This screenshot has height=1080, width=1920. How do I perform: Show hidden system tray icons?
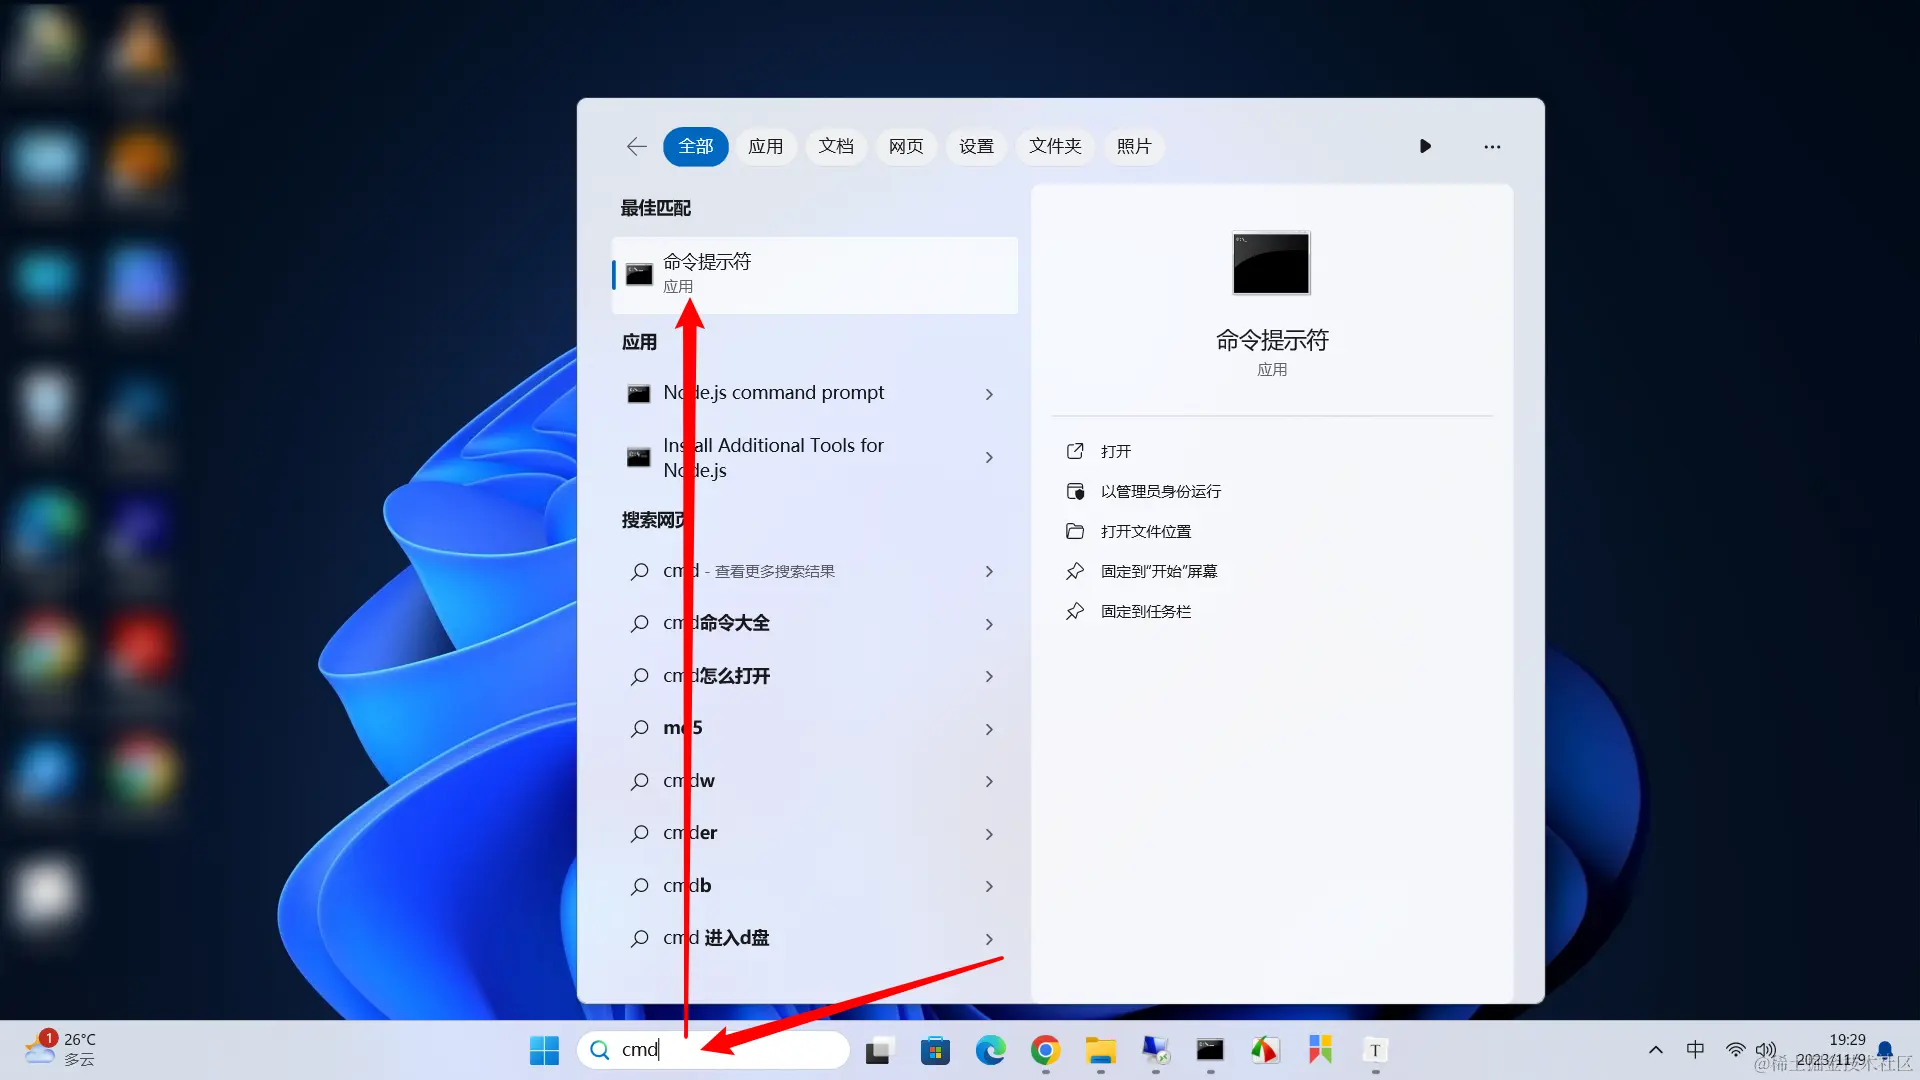(1655, 1050)
